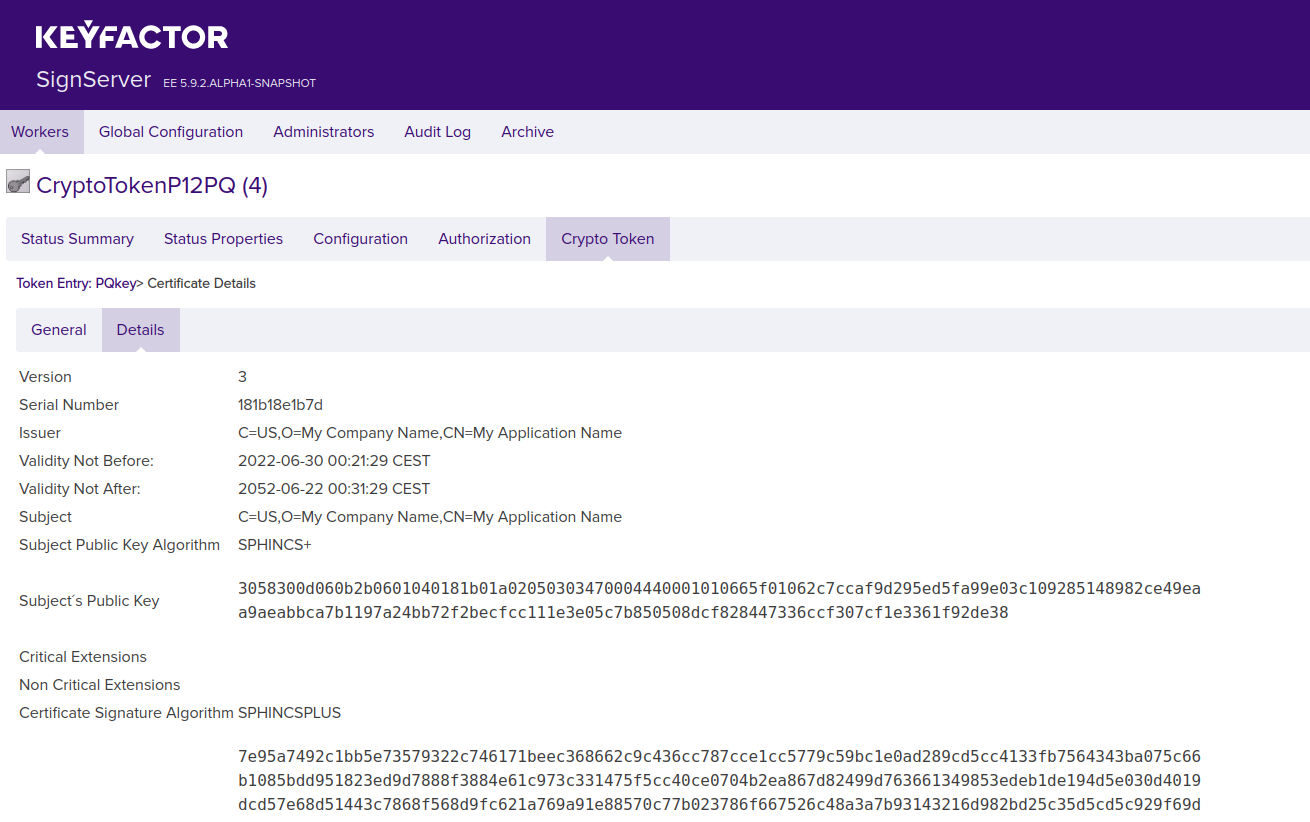1310x822 pixels.
Task: Click the SPHINCSPLUS signature algorithm value
Action: point(289,713)
